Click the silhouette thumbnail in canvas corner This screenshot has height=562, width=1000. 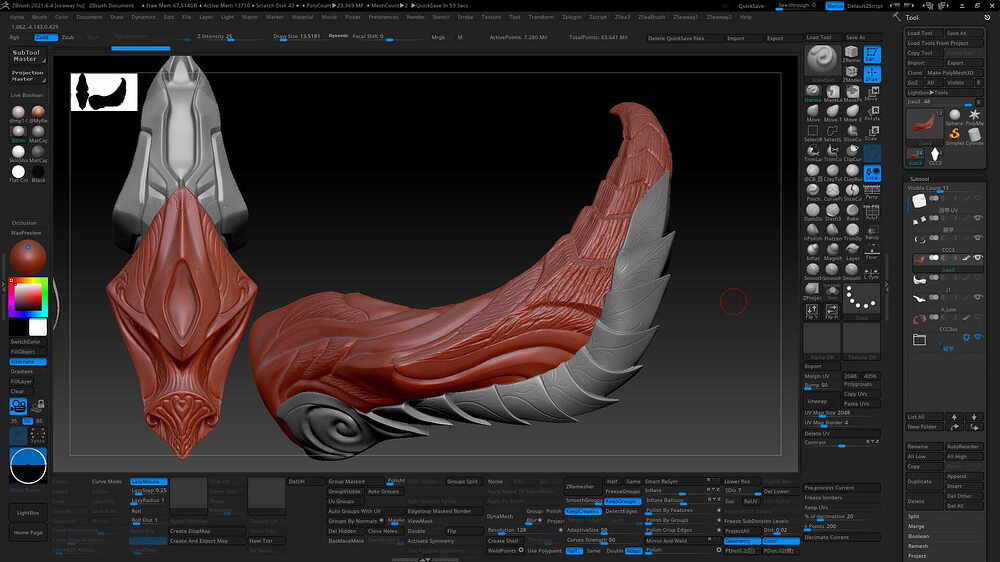pos(104,92)
